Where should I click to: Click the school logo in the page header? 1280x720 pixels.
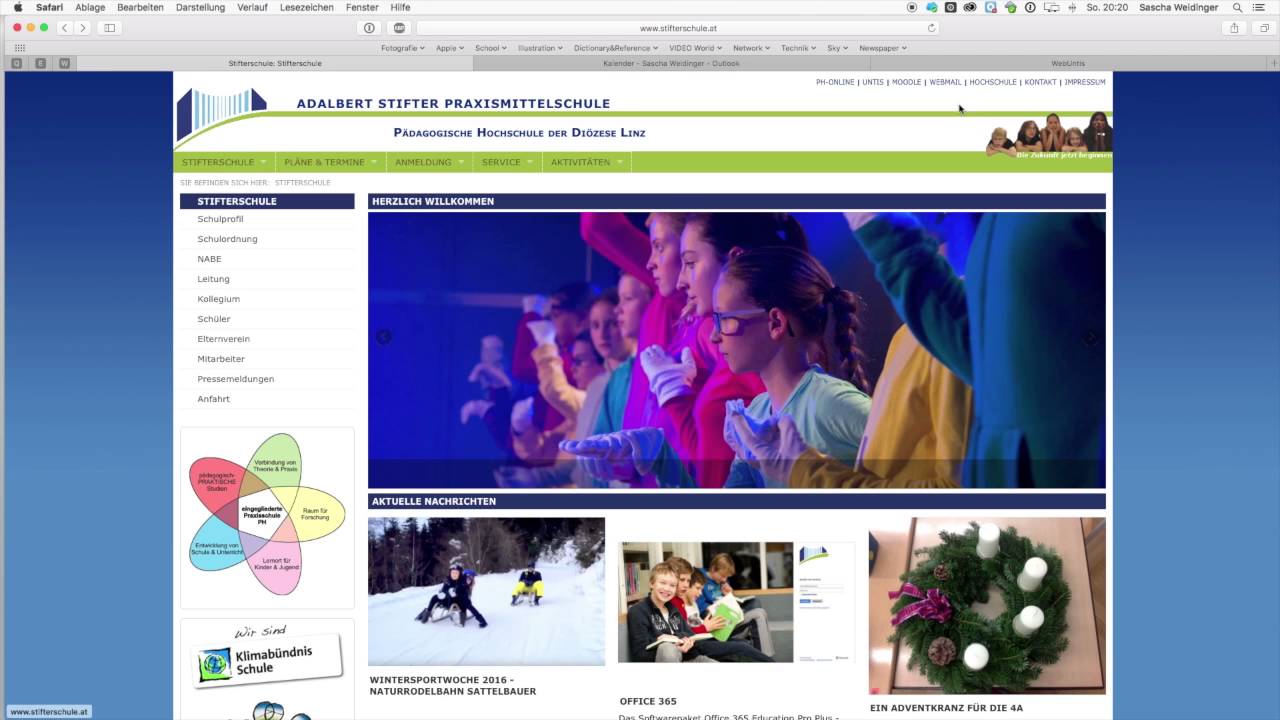click(222, 114)
